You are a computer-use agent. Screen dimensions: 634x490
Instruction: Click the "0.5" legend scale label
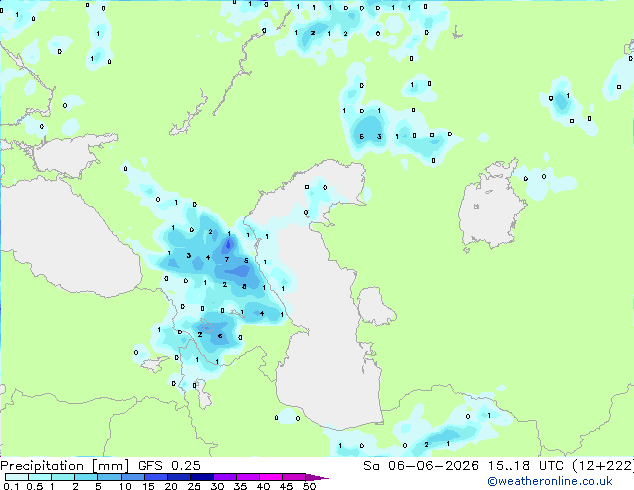(35, 486)
